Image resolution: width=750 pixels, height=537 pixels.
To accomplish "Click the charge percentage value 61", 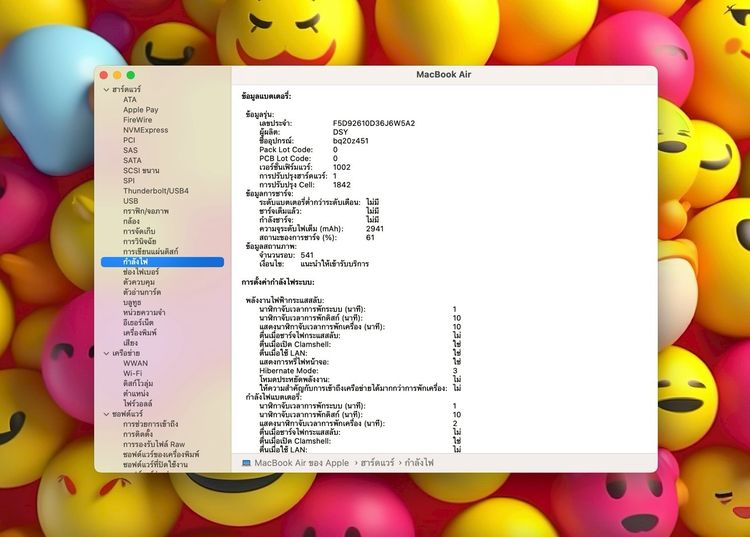I will tap(370, 237).
